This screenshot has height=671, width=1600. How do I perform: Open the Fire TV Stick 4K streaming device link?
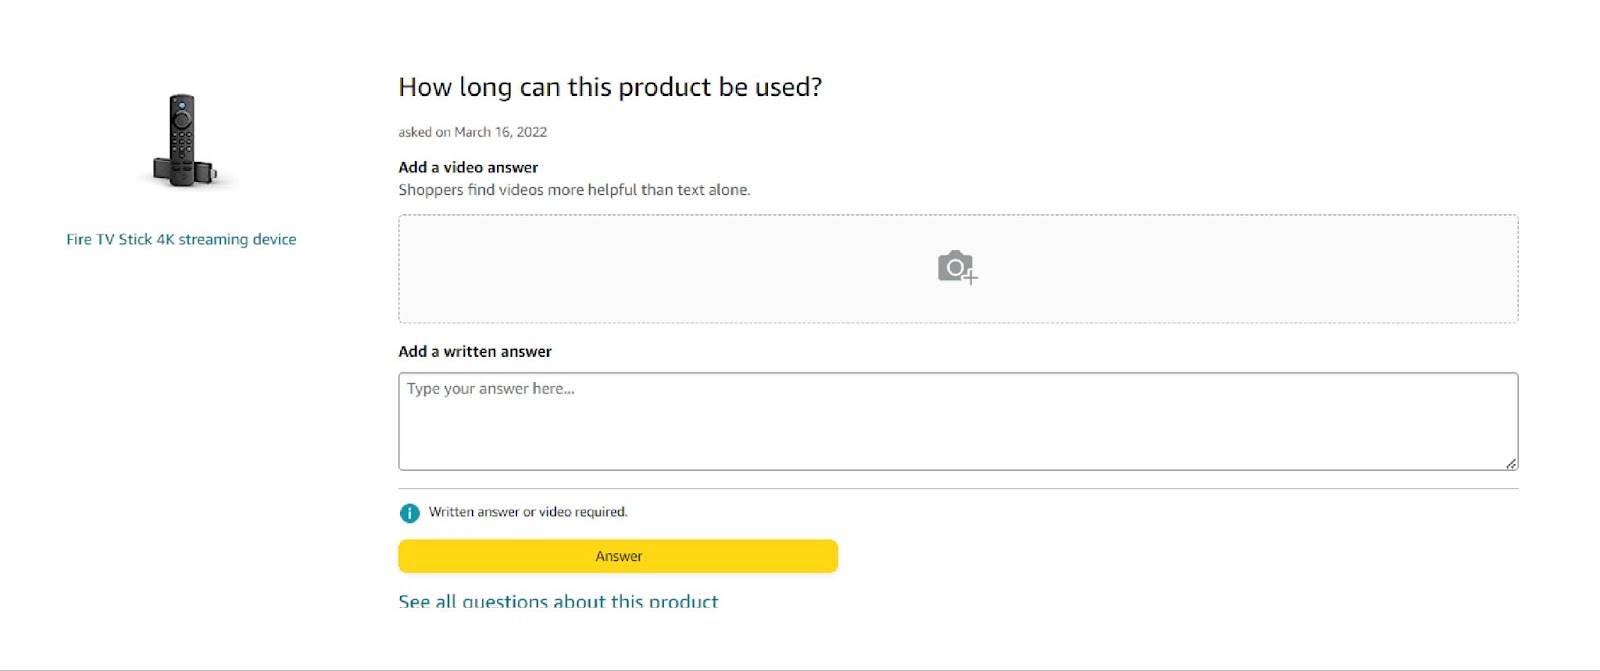(181, 239)
